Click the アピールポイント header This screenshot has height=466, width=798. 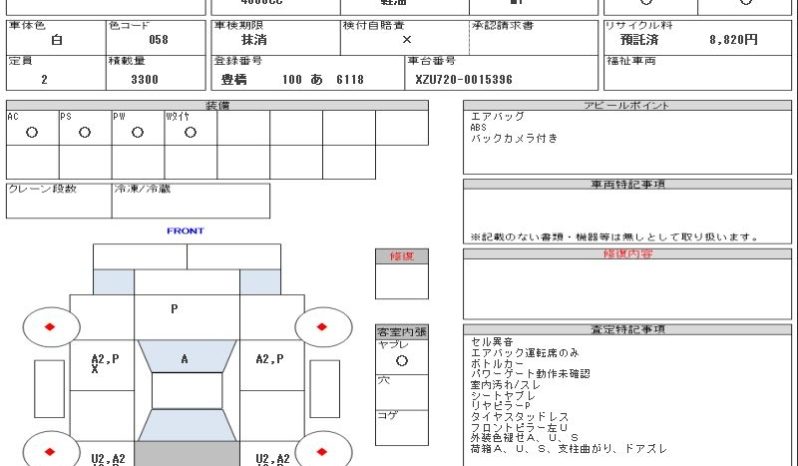coord(627,105)
